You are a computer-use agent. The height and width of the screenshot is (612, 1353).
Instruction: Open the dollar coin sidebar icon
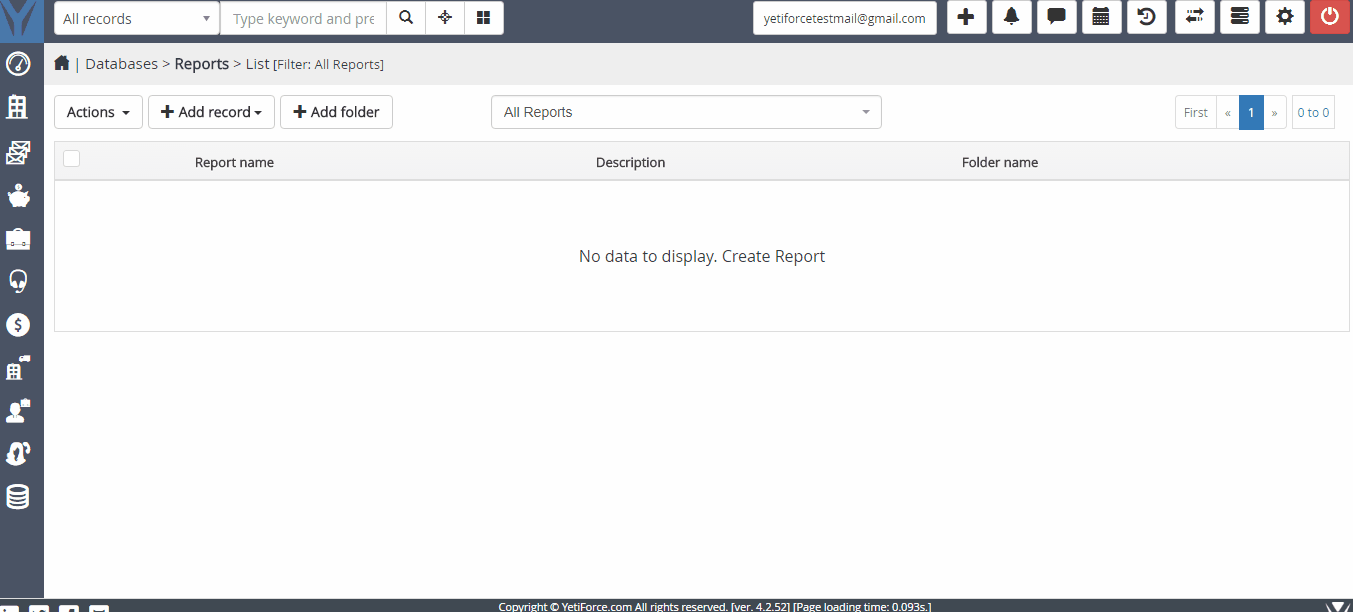(18, 325)
